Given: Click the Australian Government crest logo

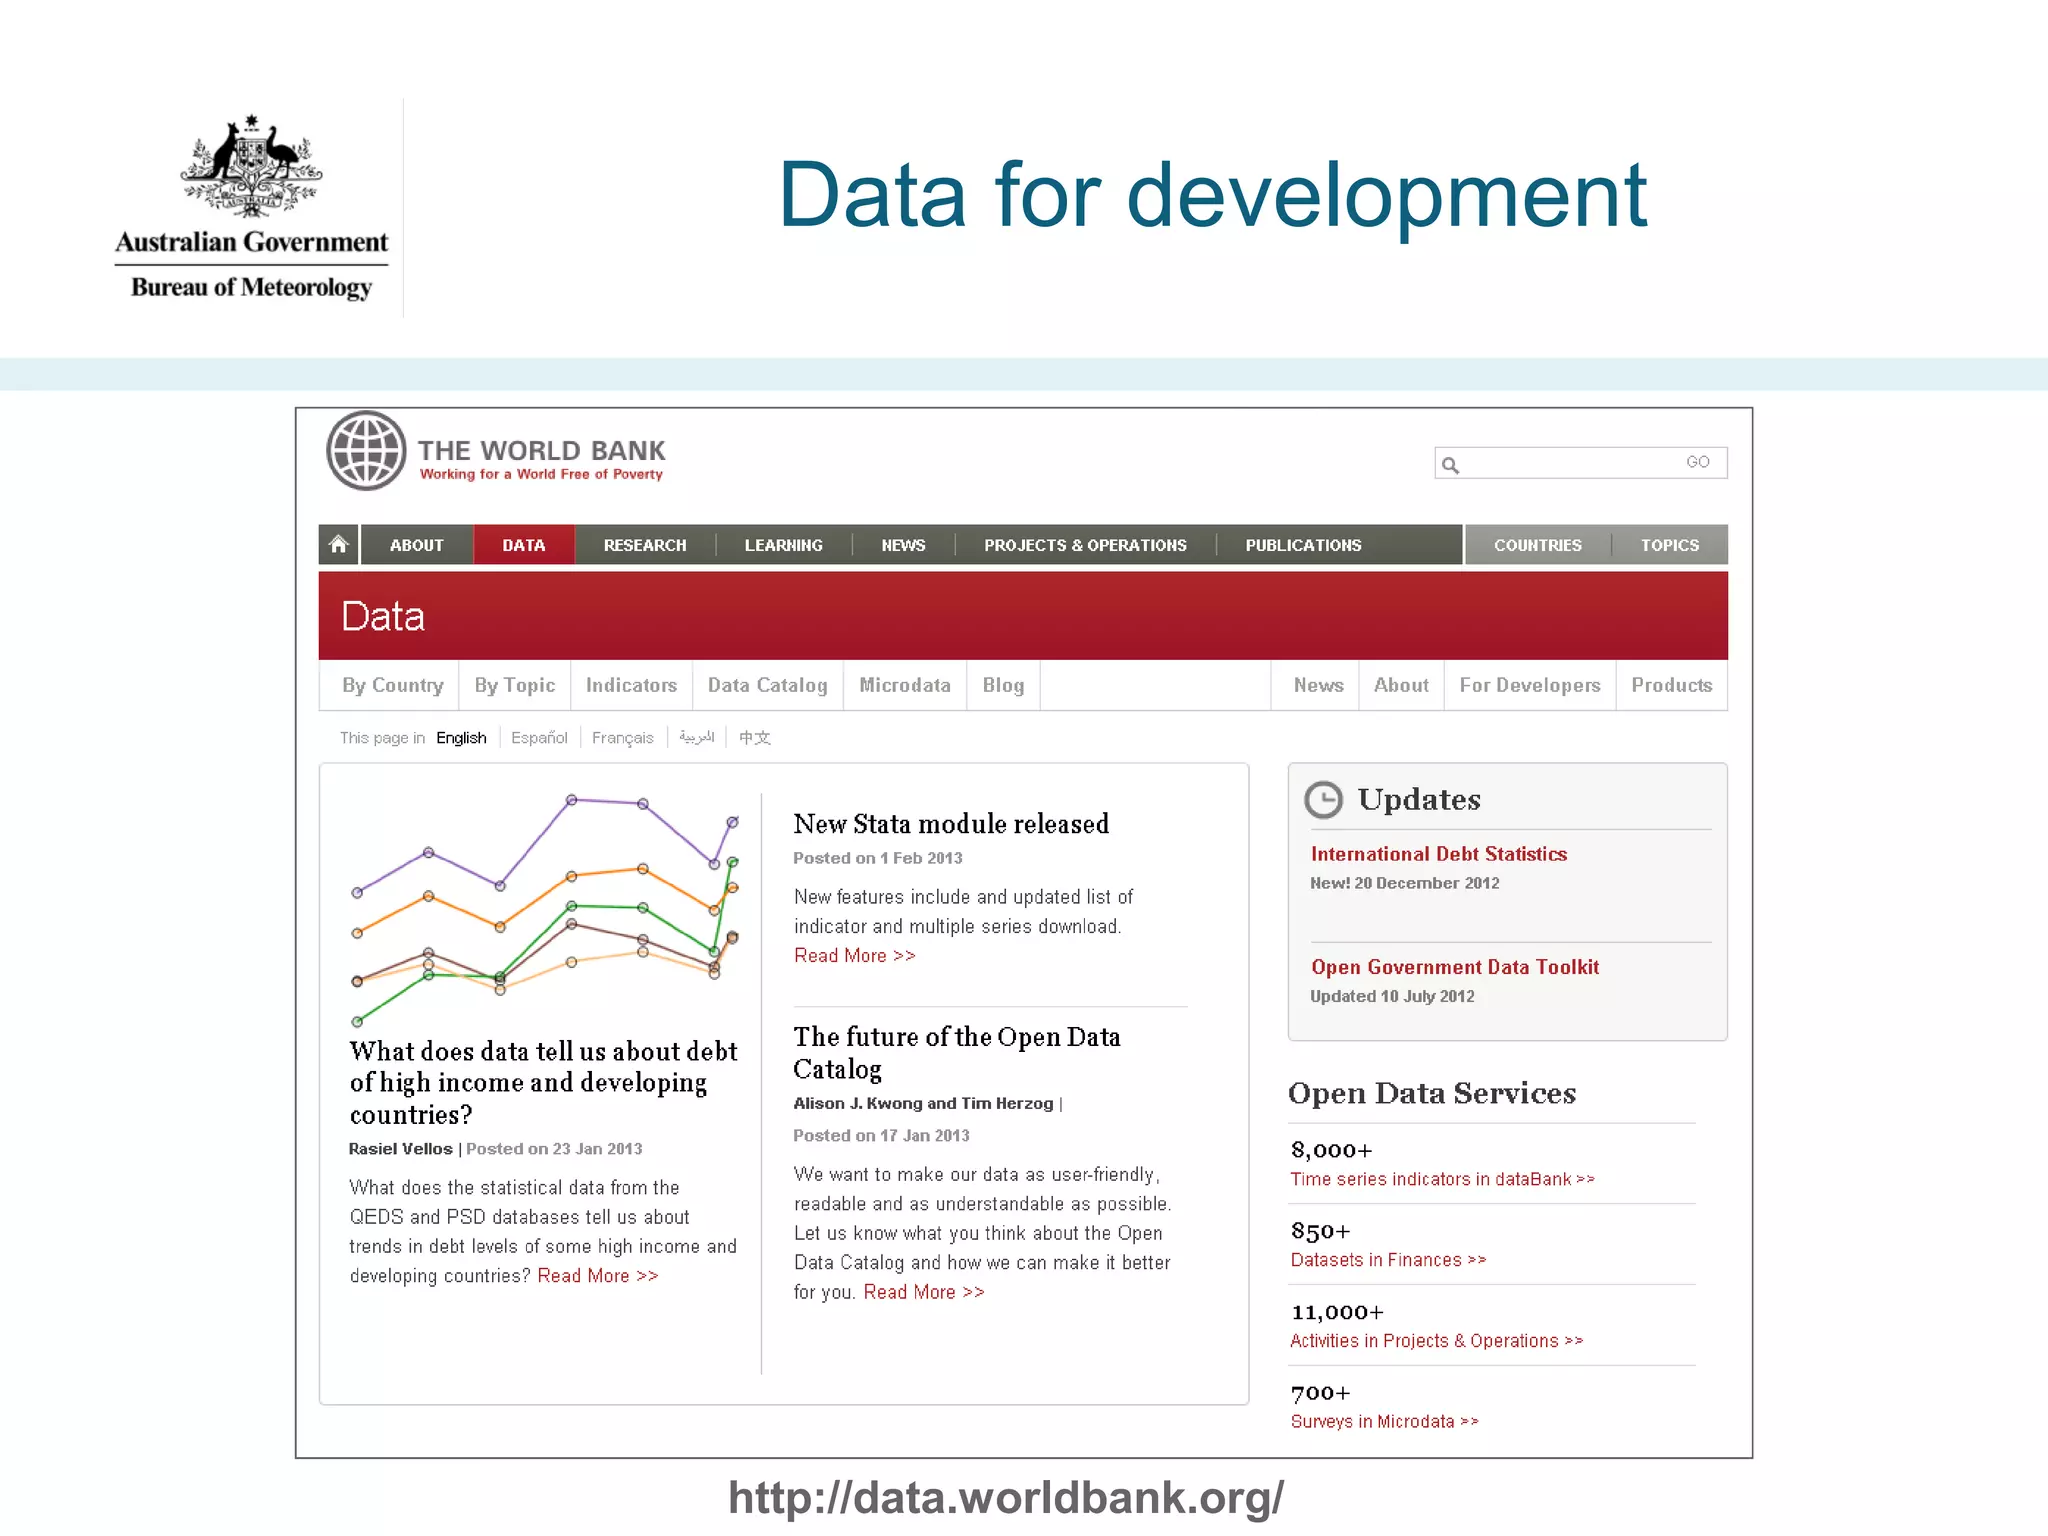Looking at the screenshot, I should [x=251, y=166].
